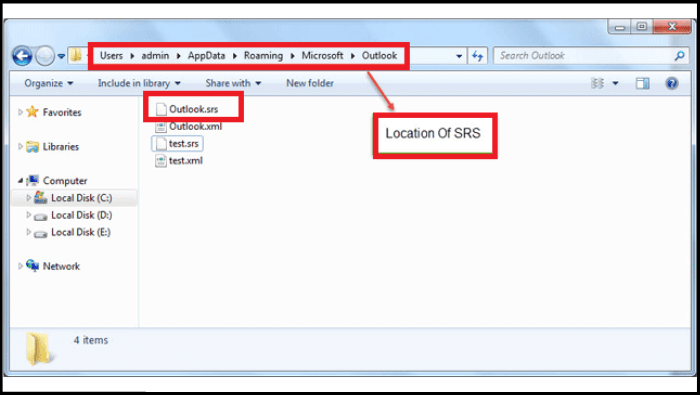The image size is (700, 395).
Task: Select Microsoft in the address path
Action: (322, 55)
